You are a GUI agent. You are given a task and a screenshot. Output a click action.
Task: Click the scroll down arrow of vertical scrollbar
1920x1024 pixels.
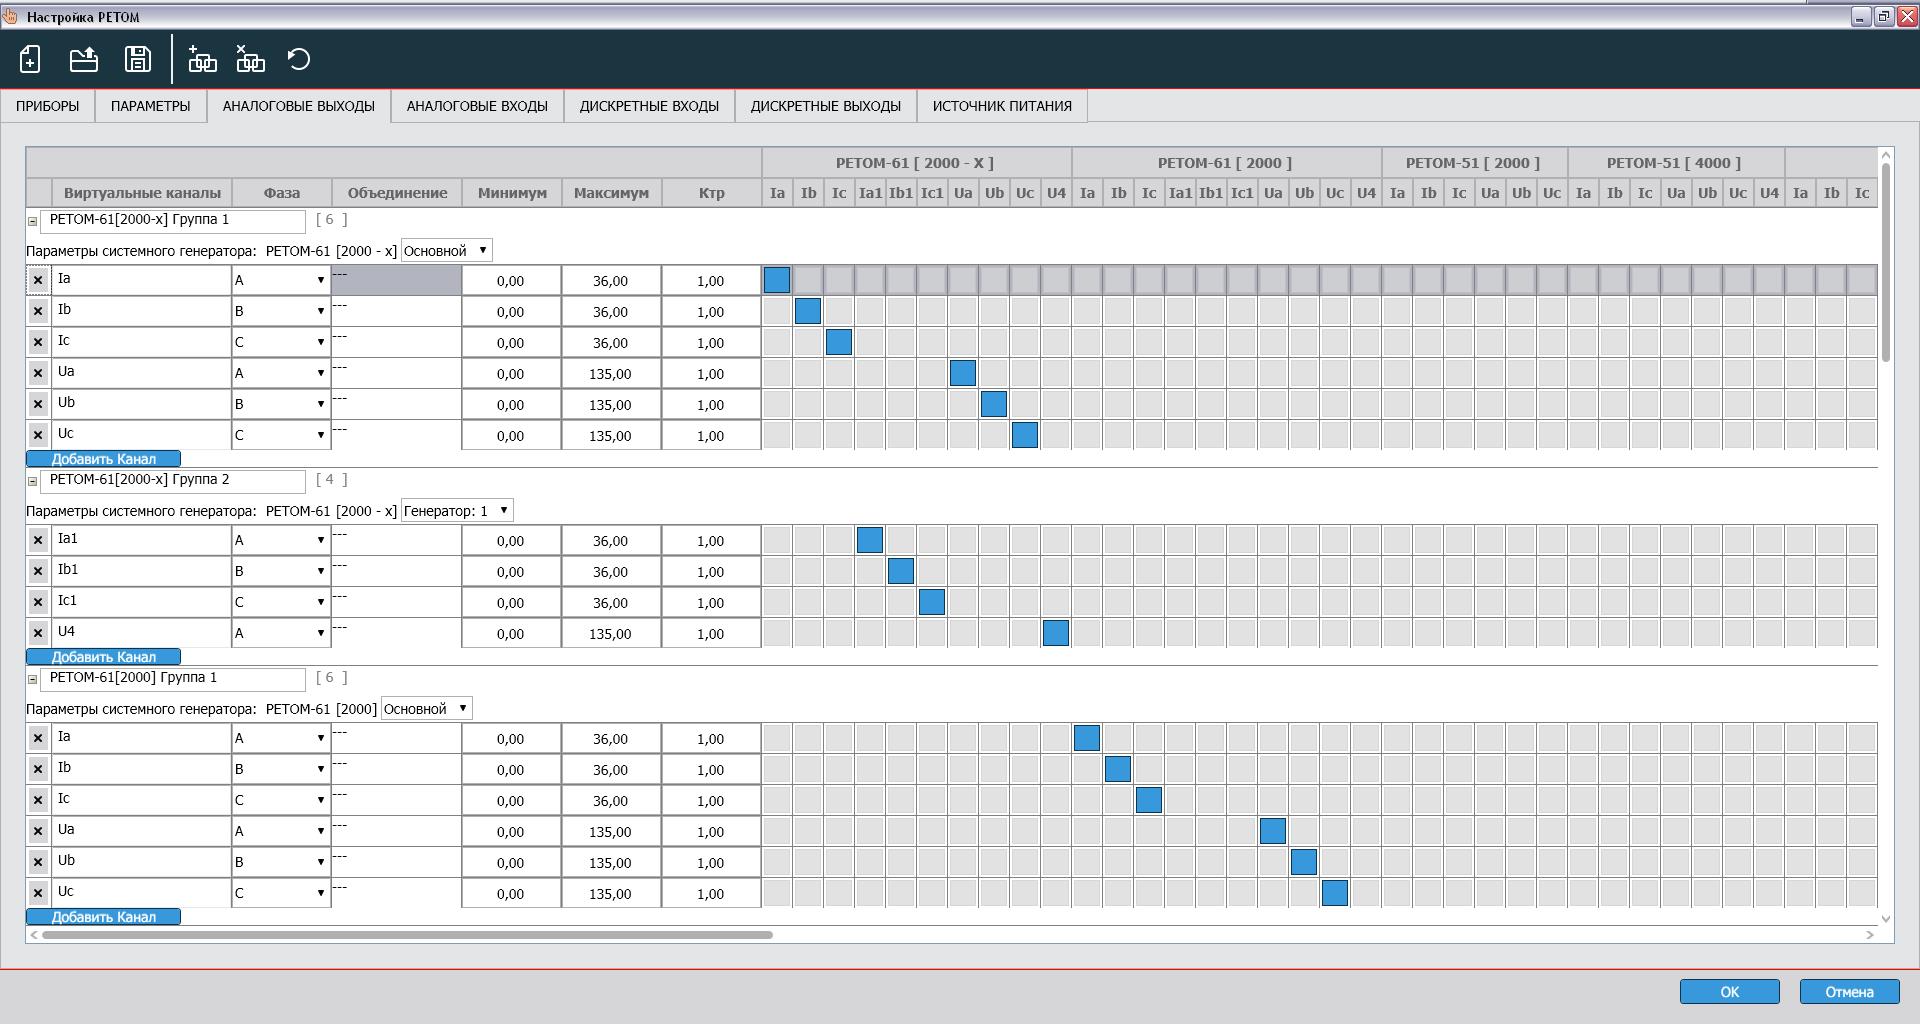click(1886, 919)
